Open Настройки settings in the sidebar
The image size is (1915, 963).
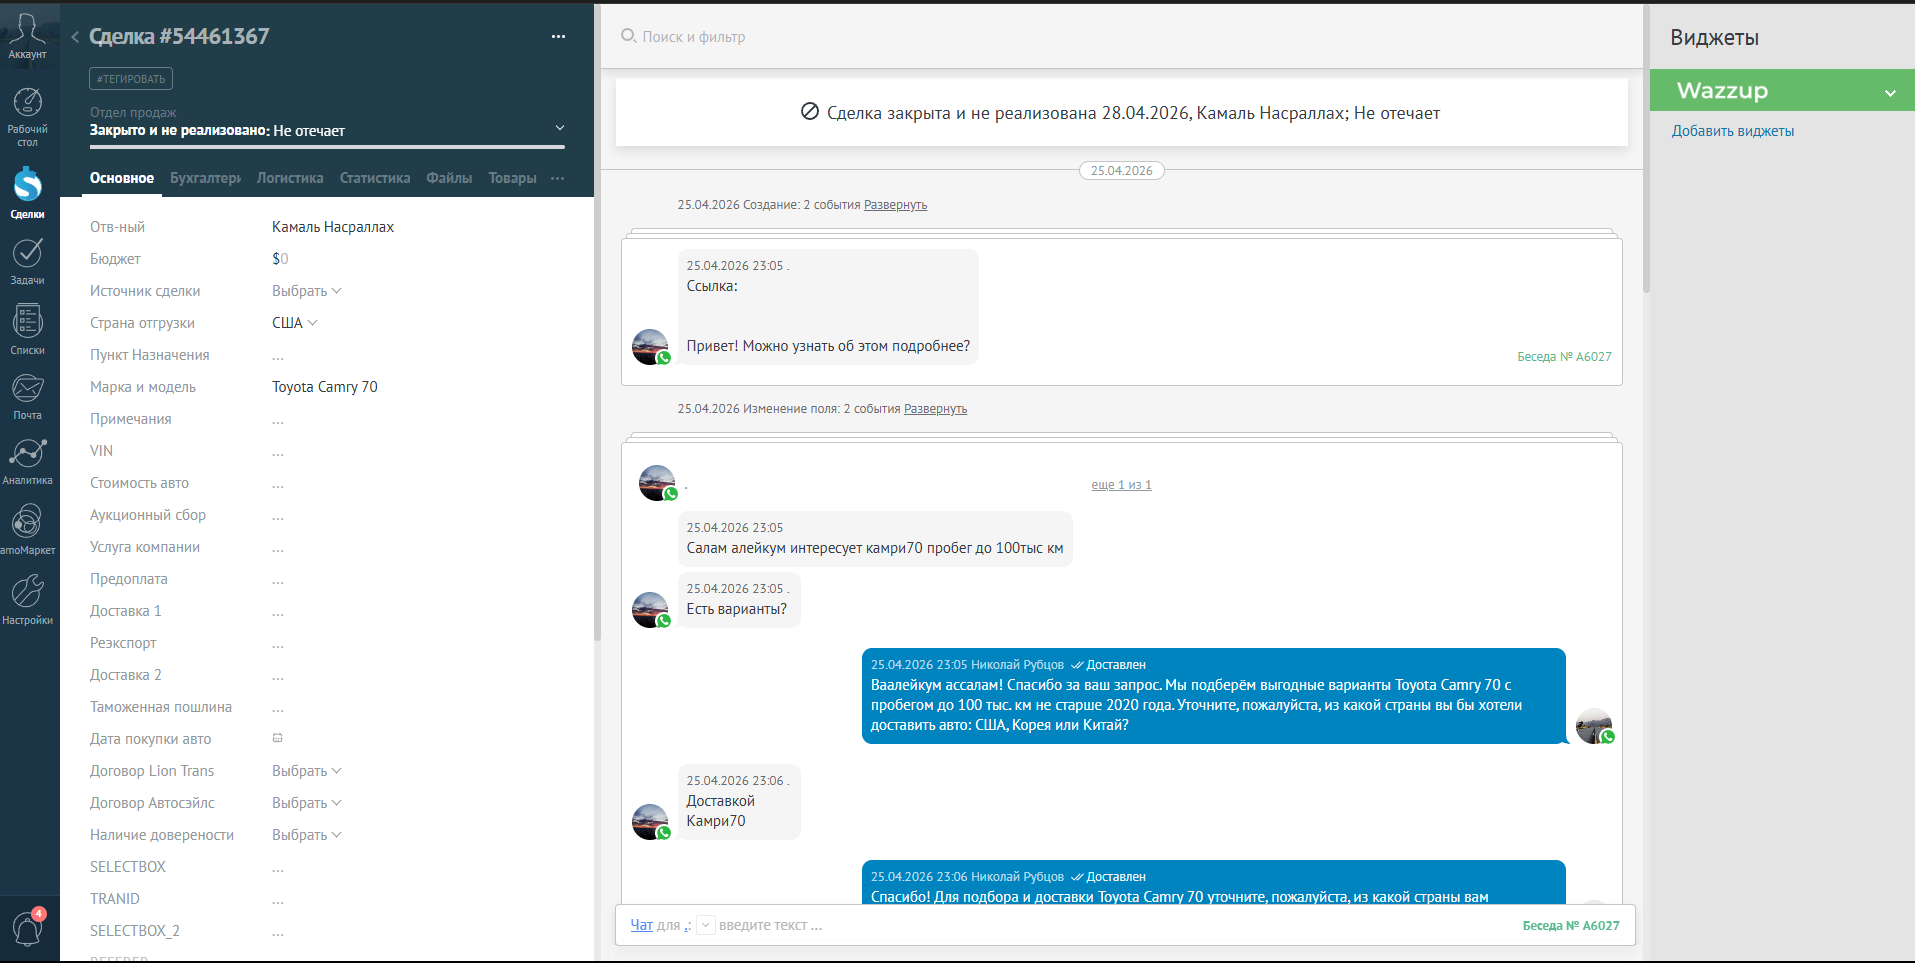pyautogui.click(x=27, y=599)
